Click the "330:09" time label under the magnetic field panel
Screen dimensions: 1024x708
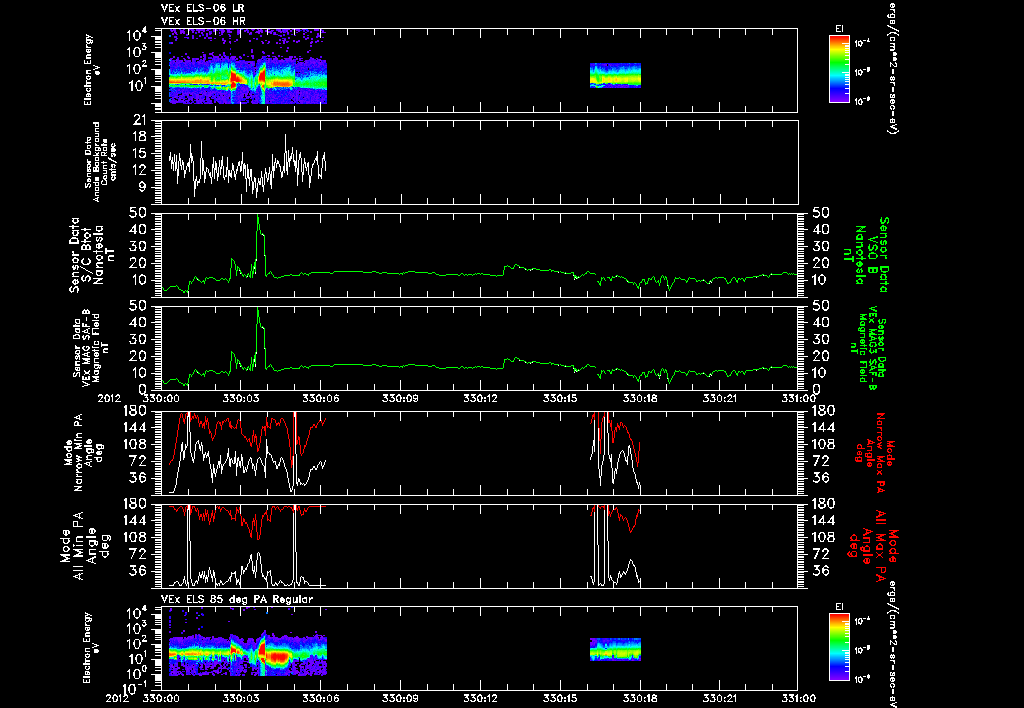(401, 398)
